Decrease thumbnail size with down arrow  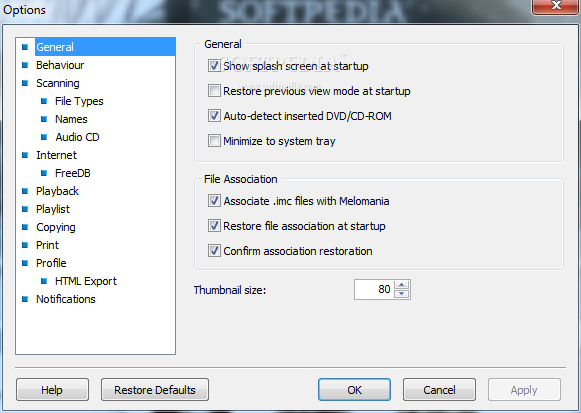pyautogui.click(x=402, y=294)
